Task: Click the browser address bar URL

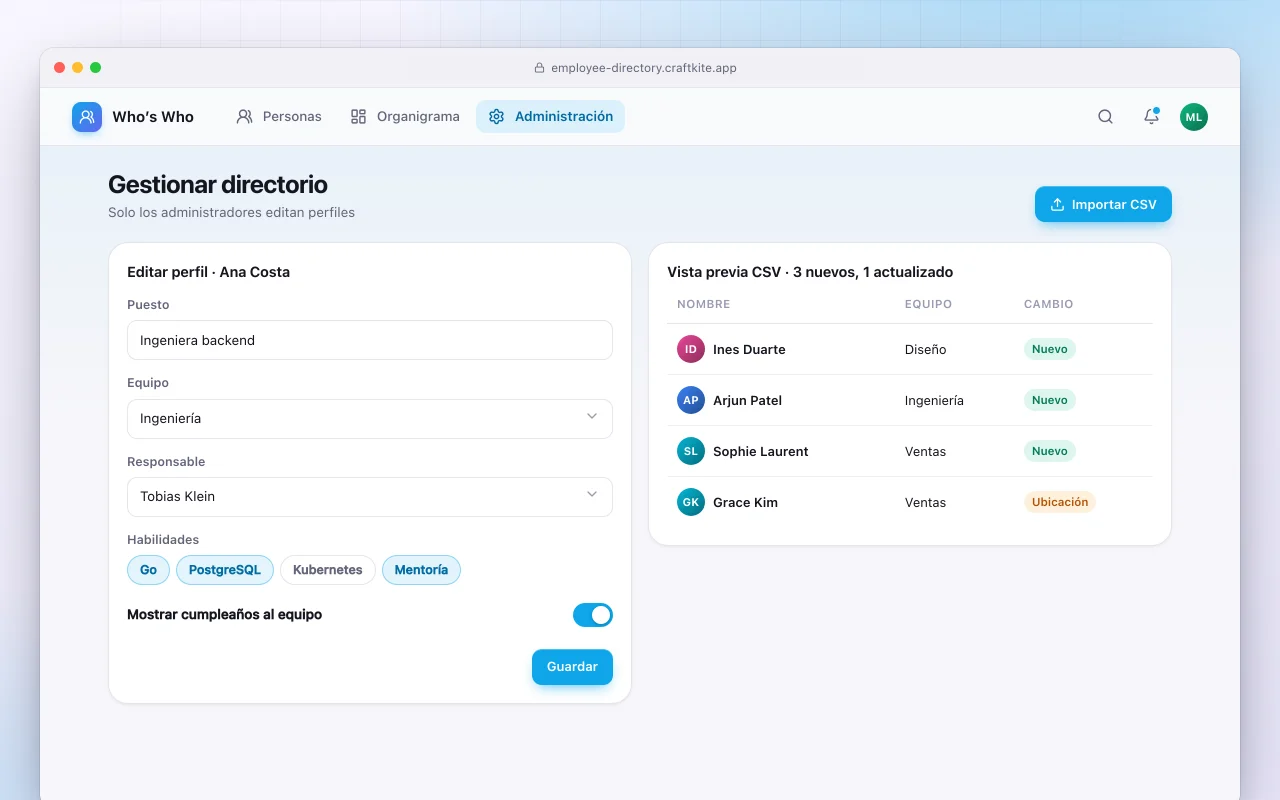Action: click(644, 68)
